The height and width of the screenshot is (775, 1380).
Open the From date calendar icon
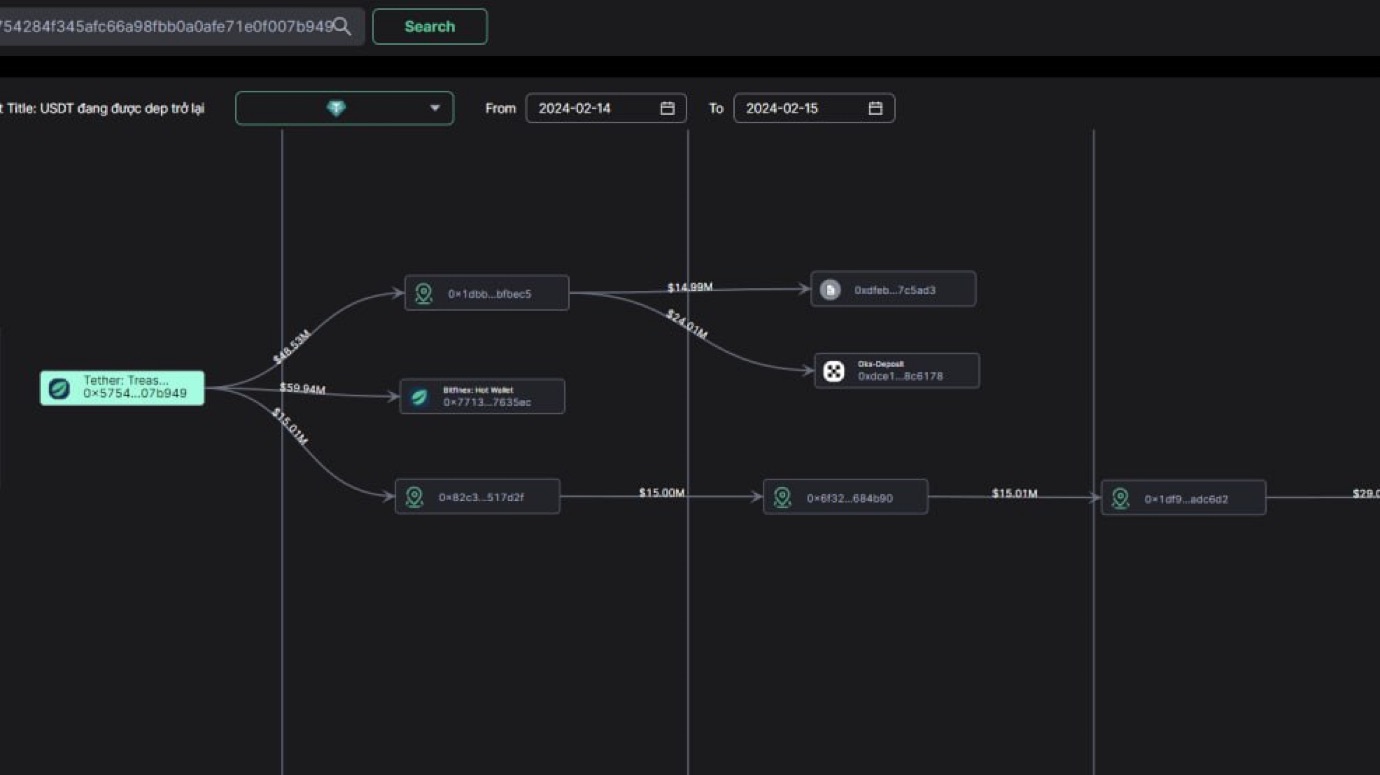click(667, 108)
